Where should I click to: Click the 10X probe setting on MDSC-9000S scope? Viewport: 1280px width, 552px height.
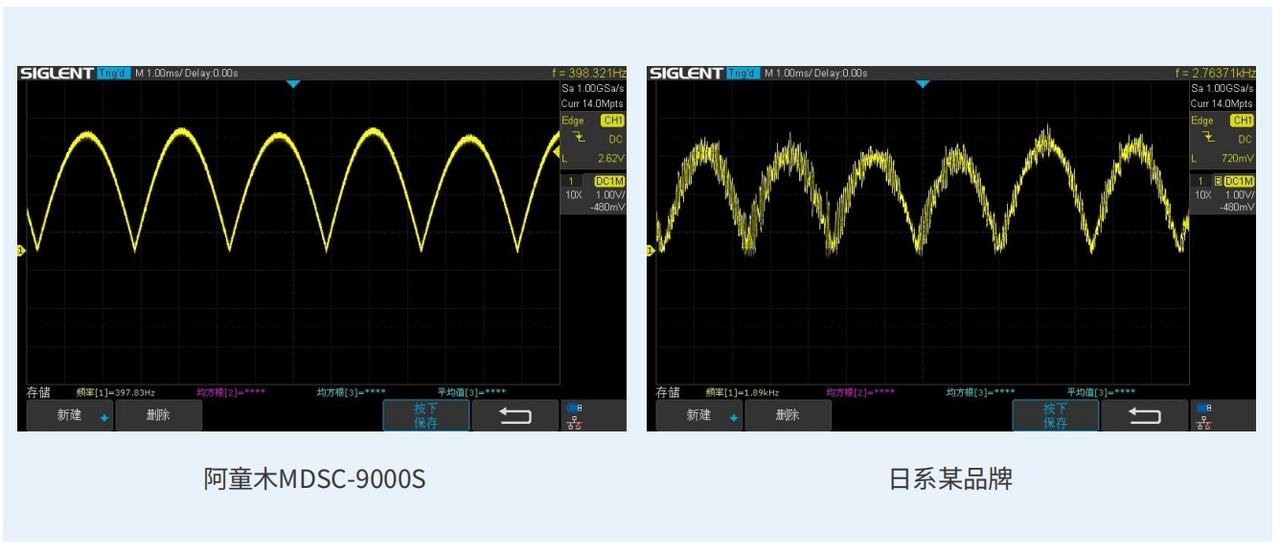573,195
